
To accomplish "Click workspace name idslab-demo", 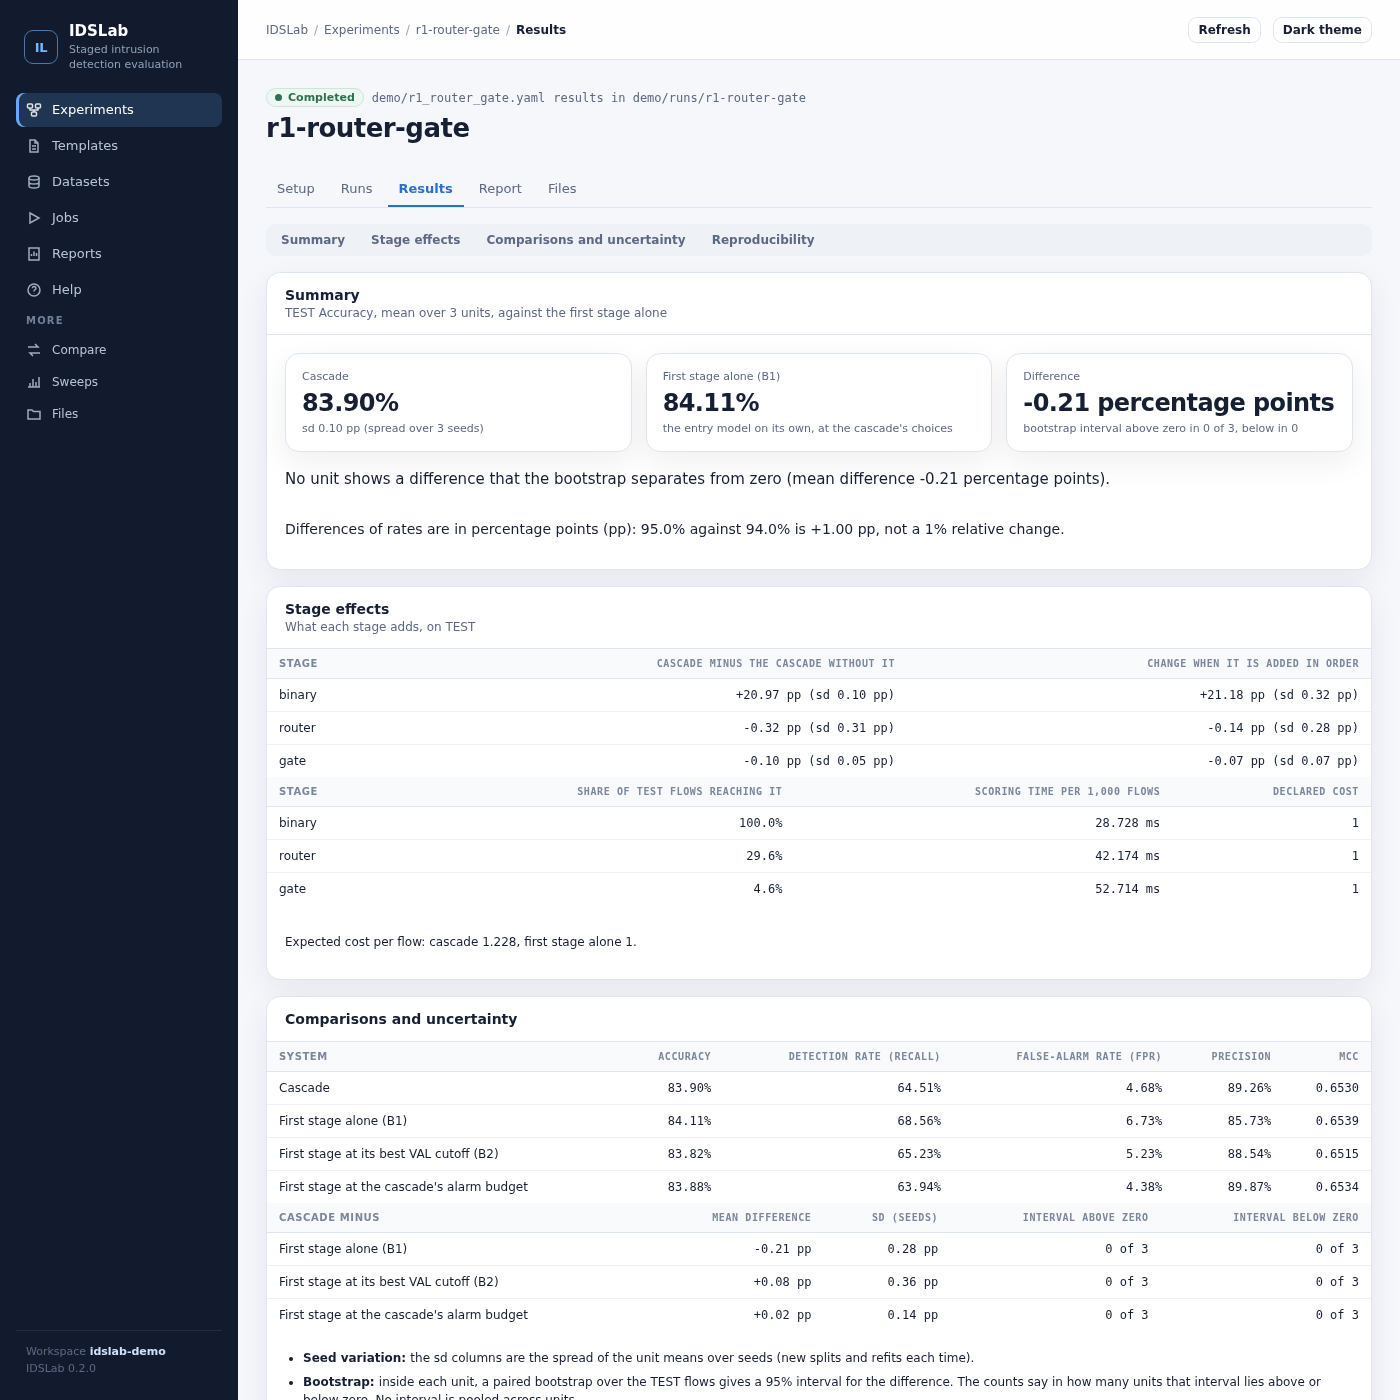I will pyautogui.click(x=128, y=1352).
